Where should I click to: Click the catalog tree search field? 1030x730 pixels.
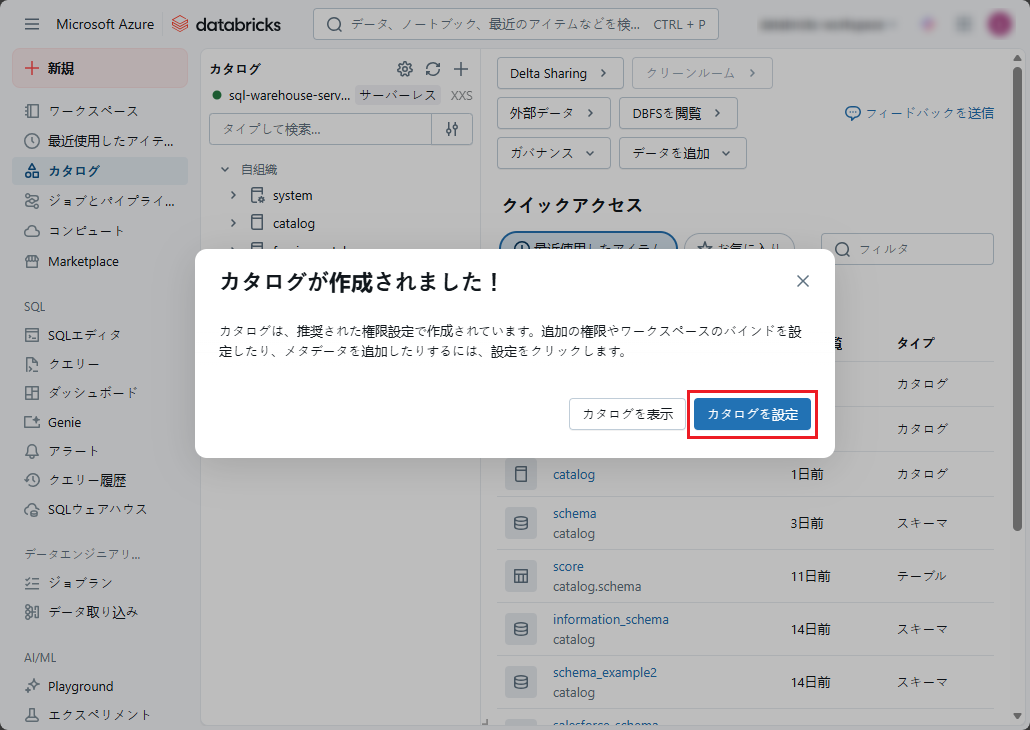click(x=320, y=129)
